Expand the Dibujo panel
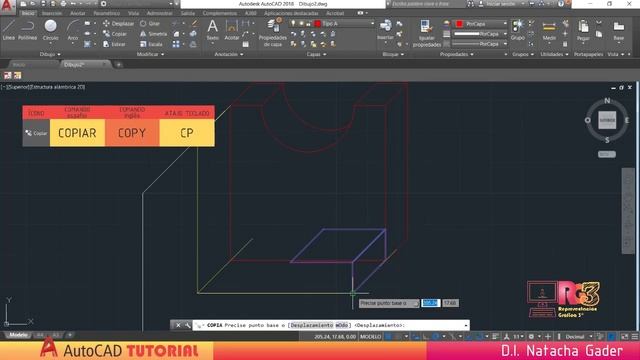Screen dimensions: 640x360 pos(50,54)
